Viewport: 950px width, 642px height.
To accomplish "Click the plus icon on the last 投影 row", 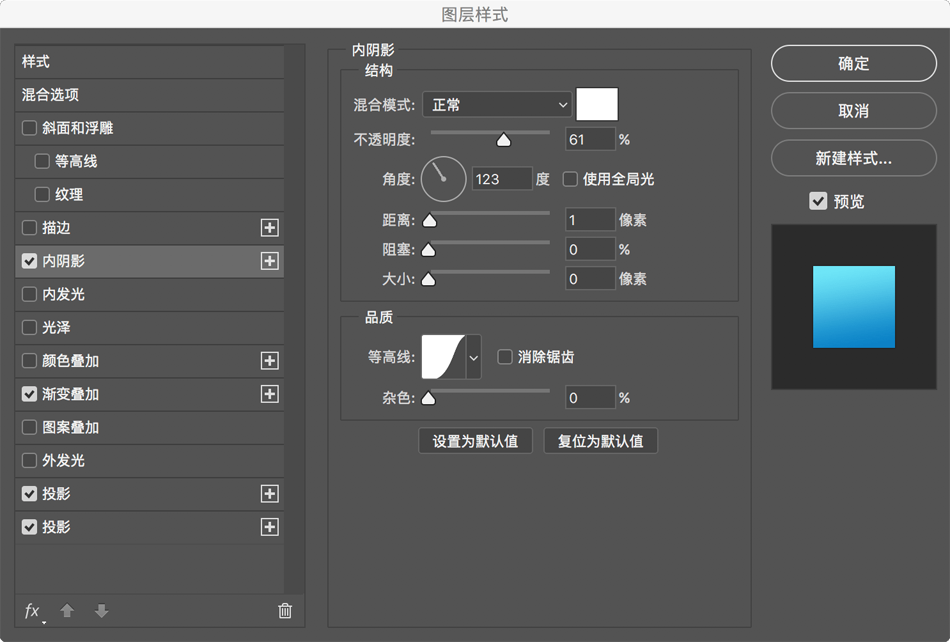I will [270, 527].
